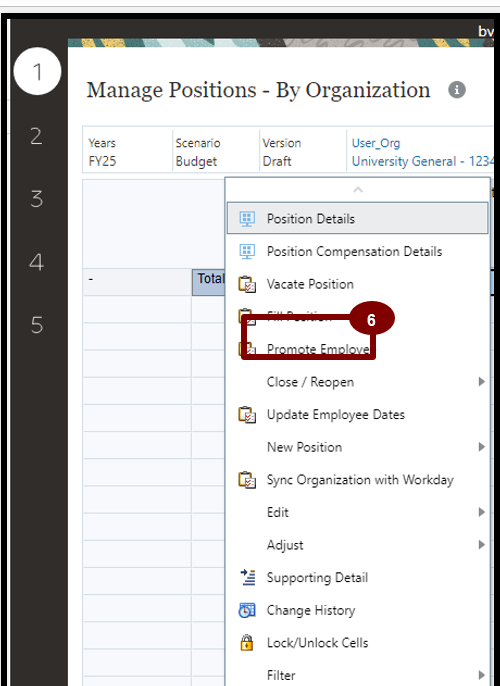Go to step 1 circle in the sidebar
Image resolution: width=500 pixels, height=686 pixels.
tap(37, 71)
